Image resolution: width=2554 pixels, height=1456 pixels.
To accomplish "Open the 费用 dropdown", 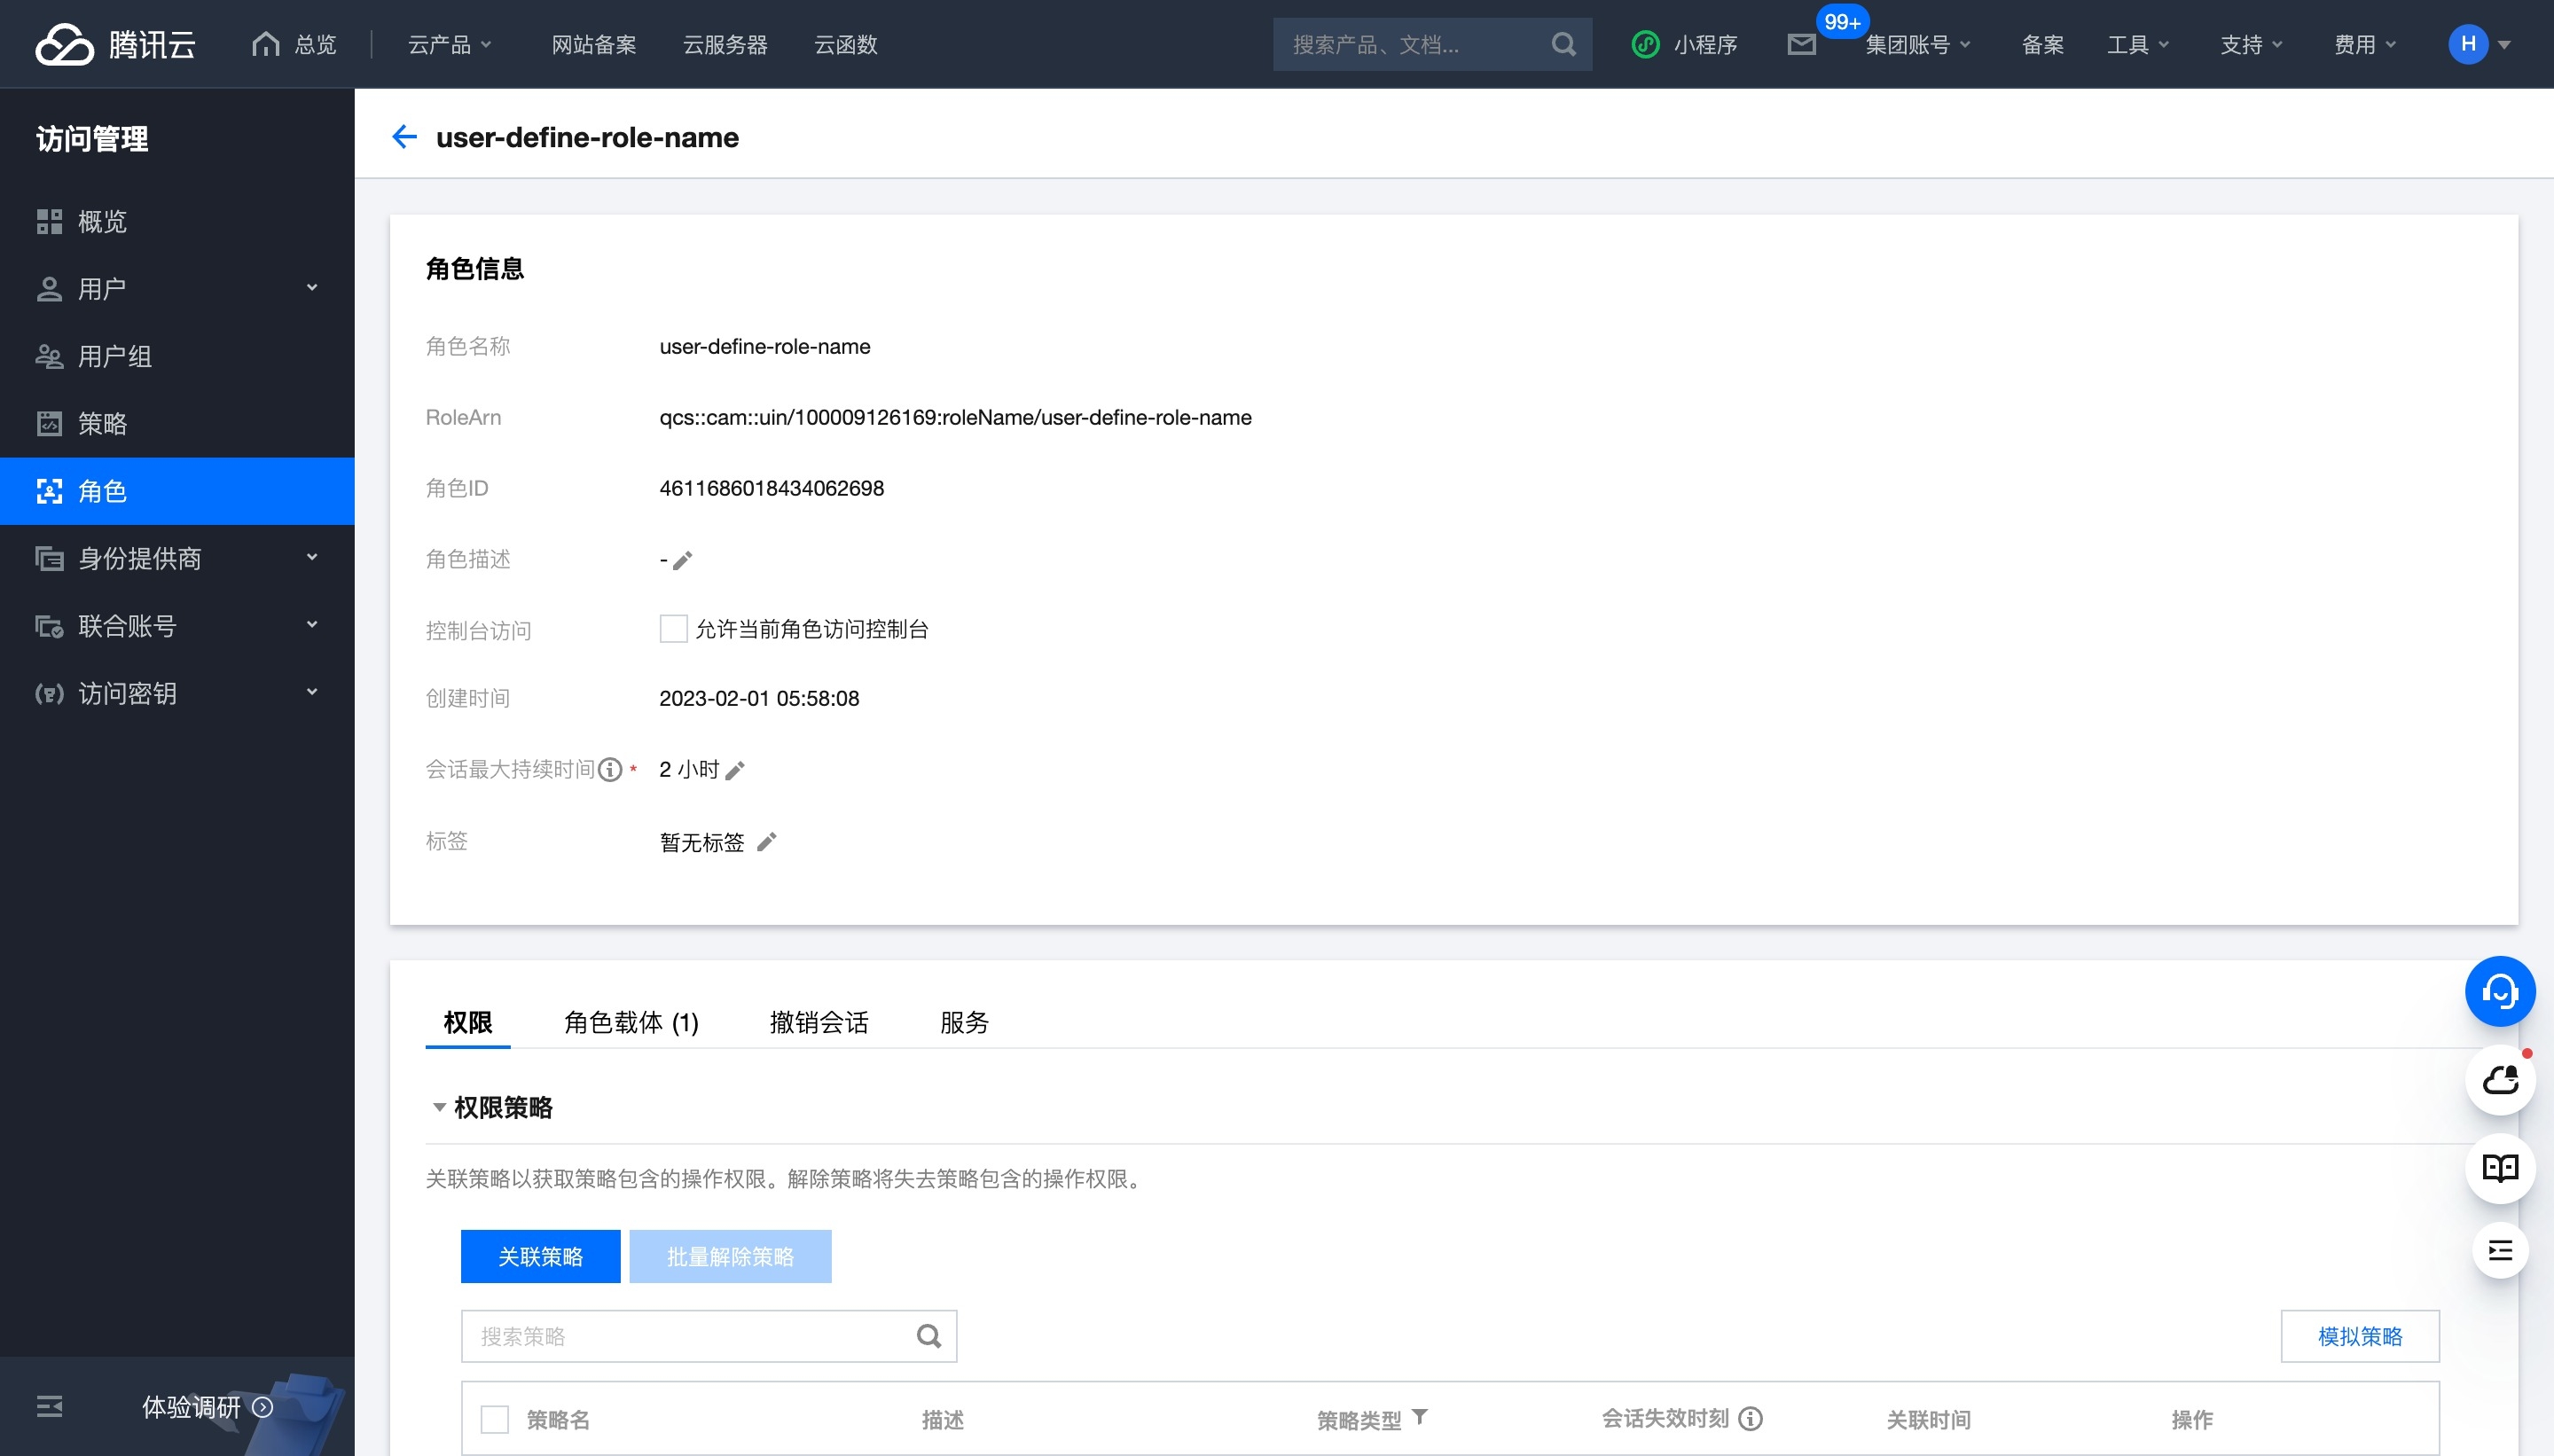I will [2364, 44].
